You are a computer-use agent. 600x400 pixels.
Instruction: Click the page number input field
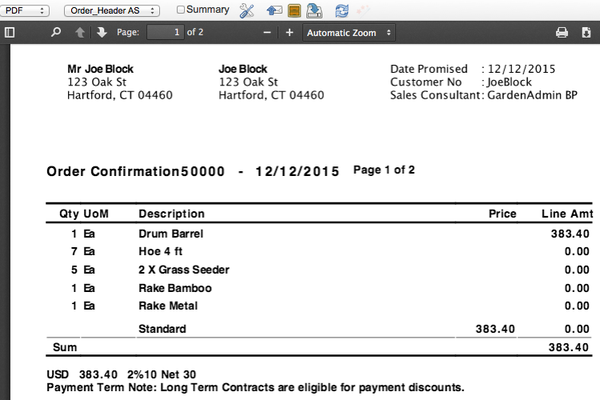[165, 32]
